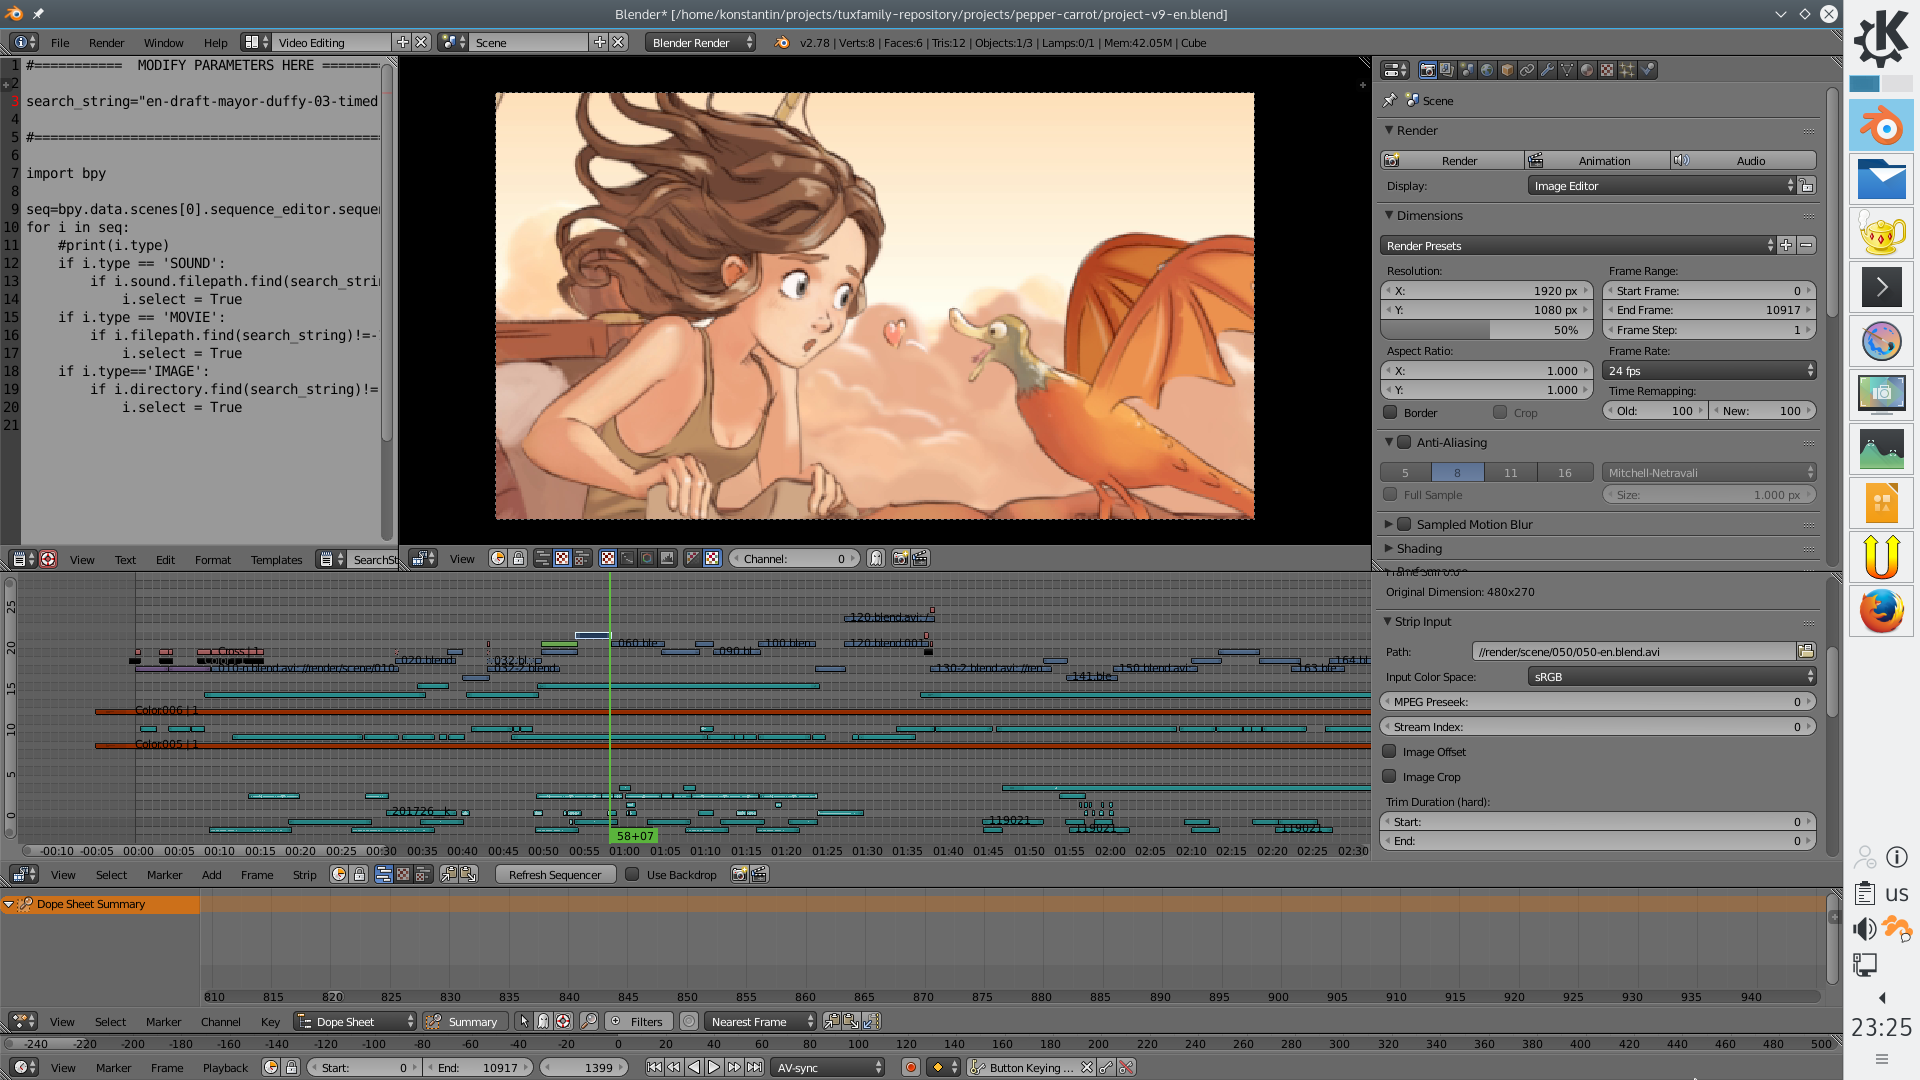The height and width of the screenshot is (1080, 1920).
Task: Browse for strip file path (folder icon)
Action: coord(1806,651)
